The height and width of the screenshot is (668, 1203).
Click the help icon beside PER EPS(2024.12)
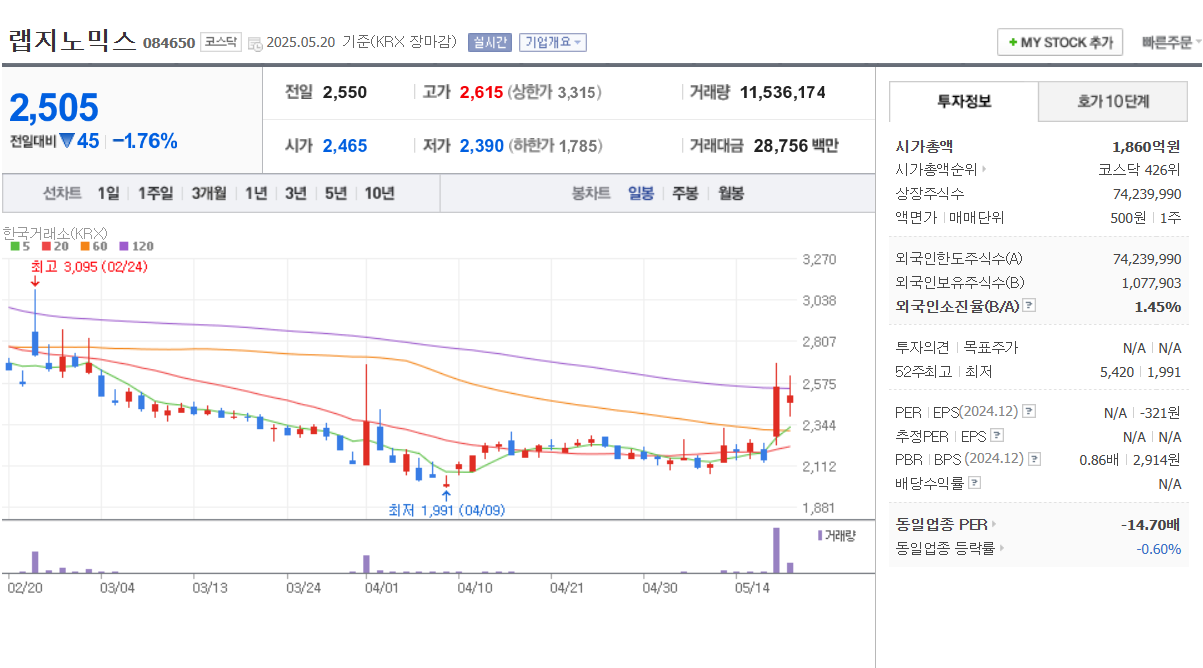tap(1029, 412)
